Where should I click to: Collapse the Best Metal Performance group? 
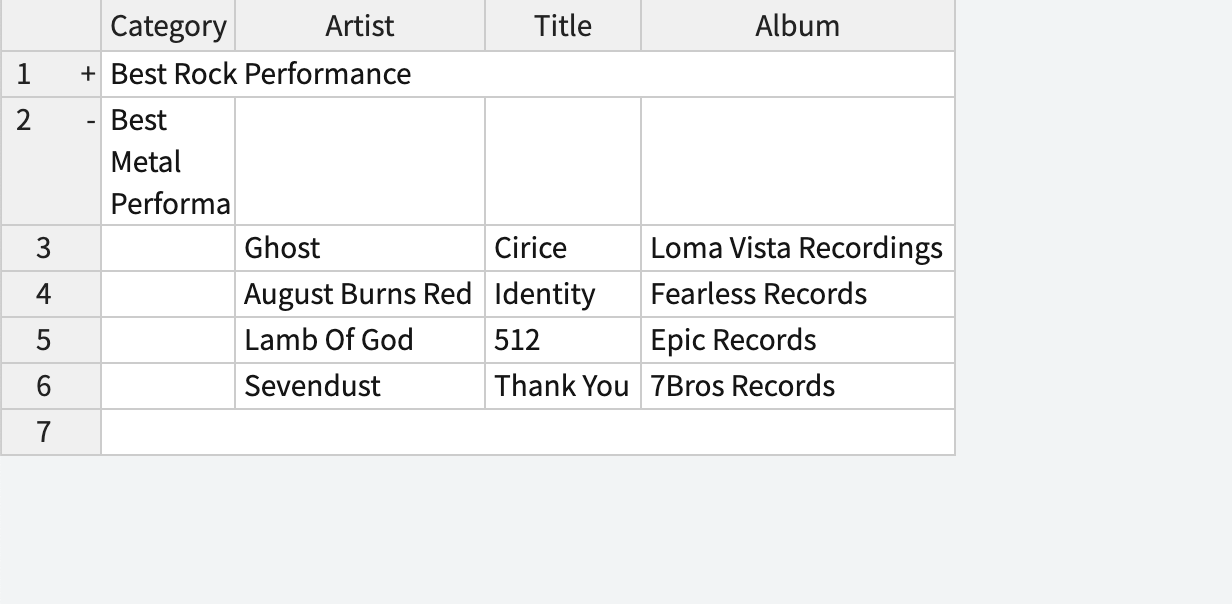(91, 121)
